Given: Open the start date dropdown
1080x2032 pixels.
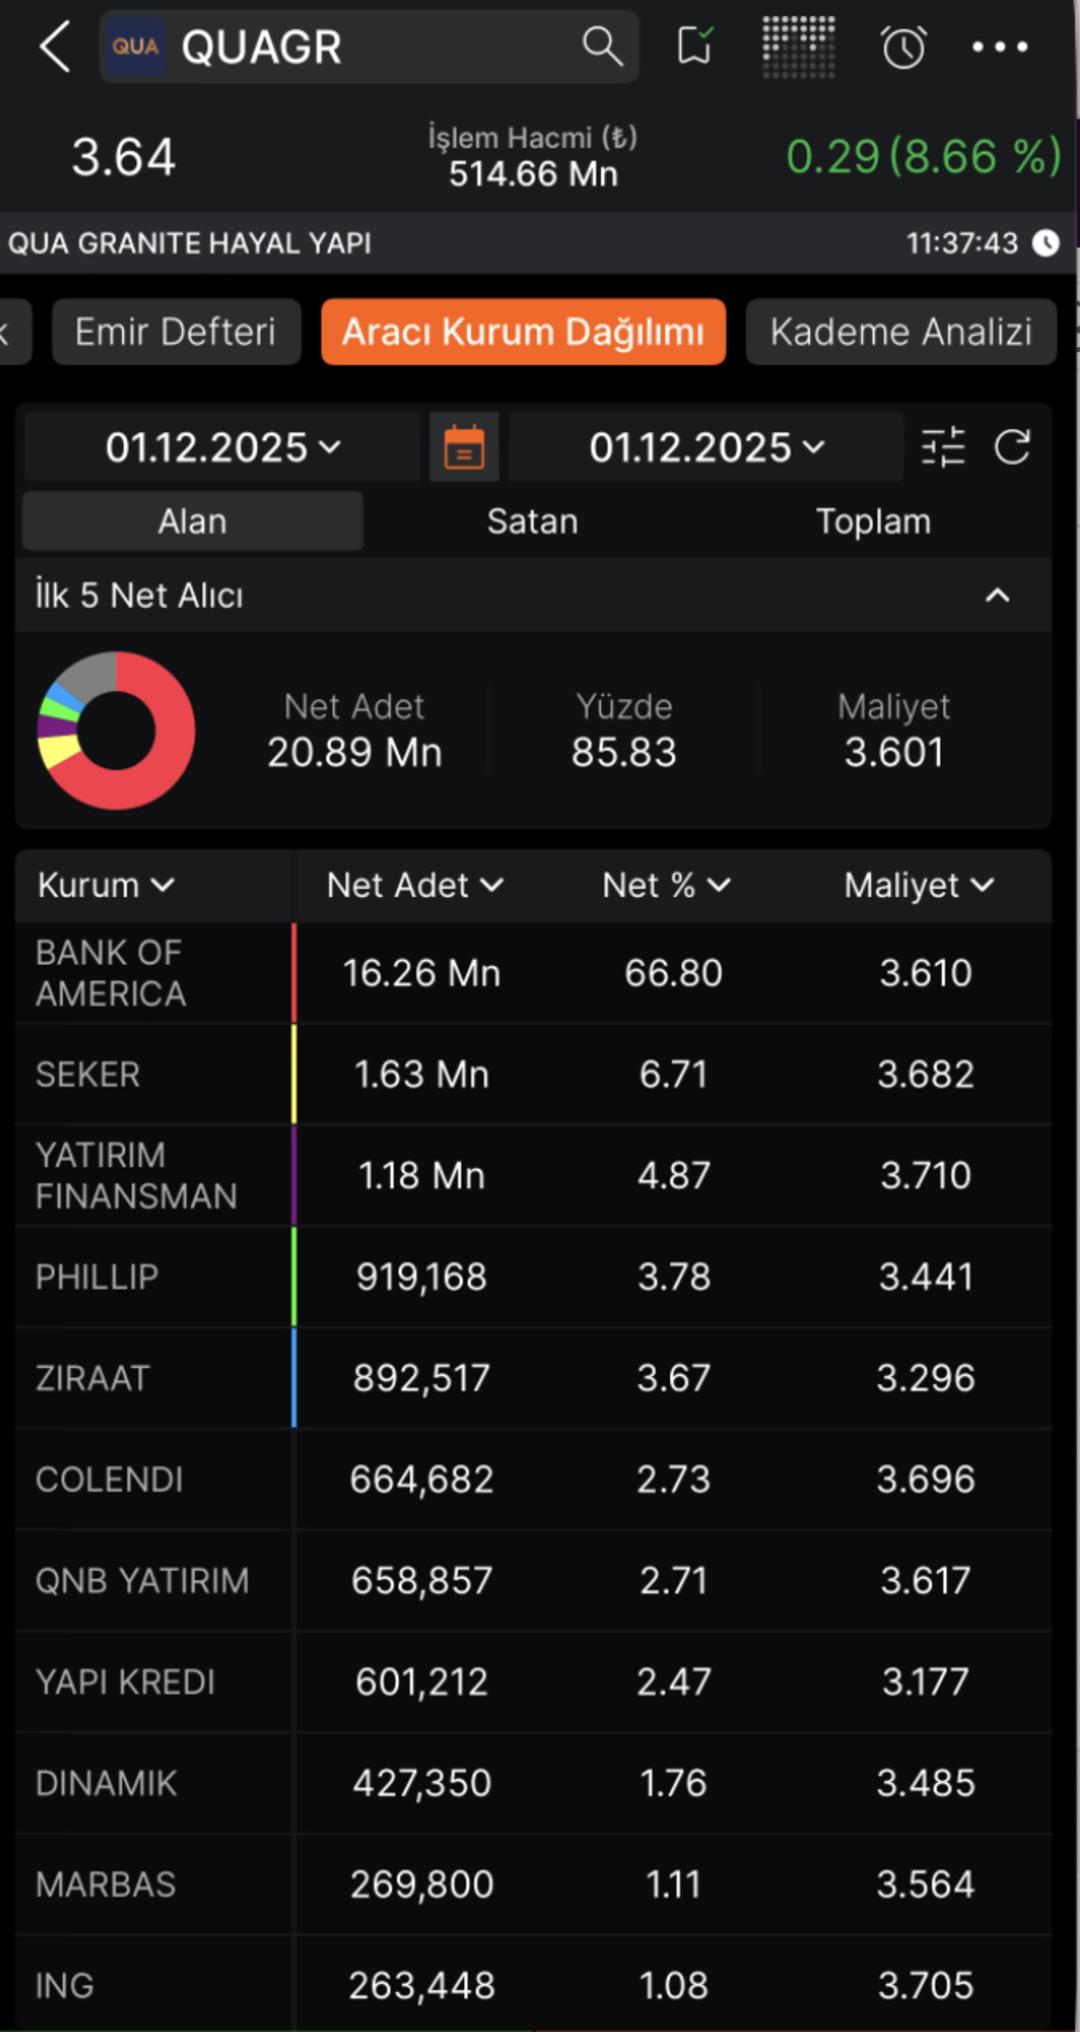Looking at the screenshot, I should (222, 447).
